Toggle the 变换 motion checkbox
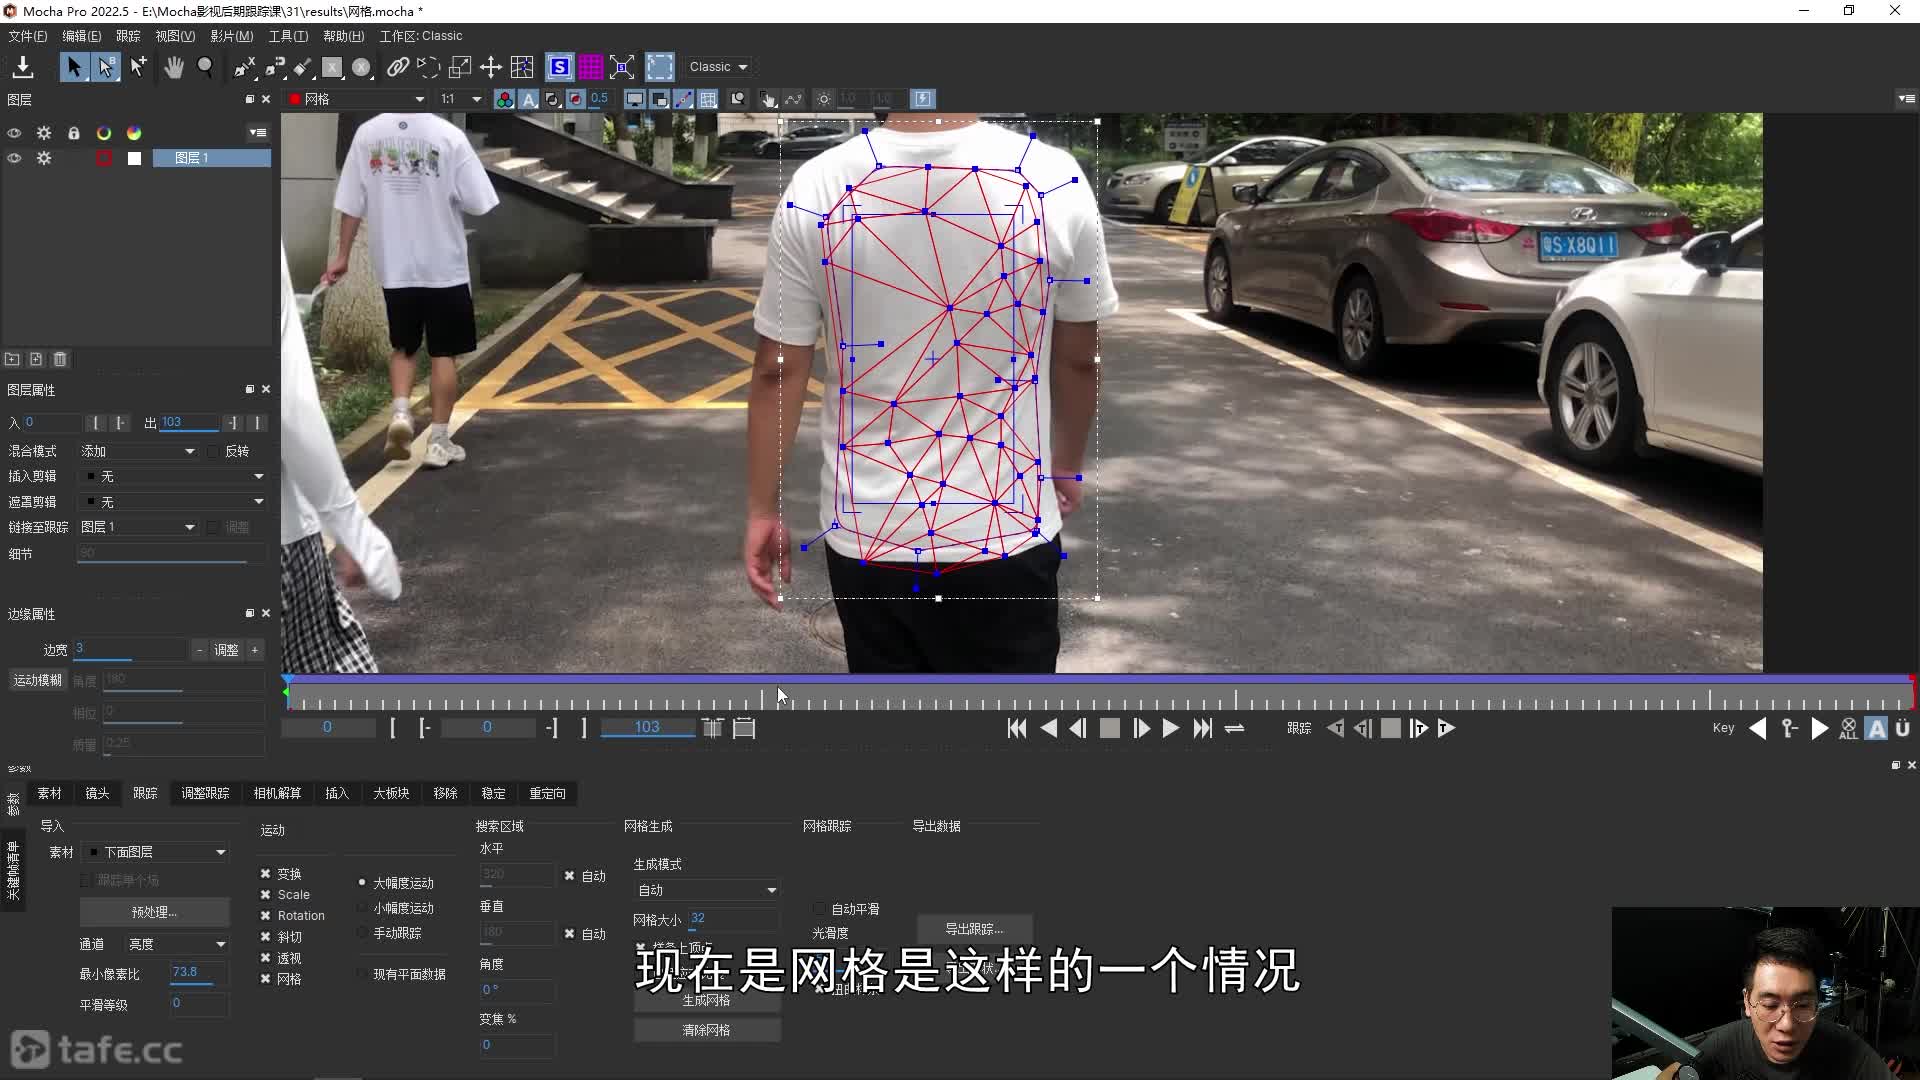This screenshot has height=1080, width=1920. [266, 874]
